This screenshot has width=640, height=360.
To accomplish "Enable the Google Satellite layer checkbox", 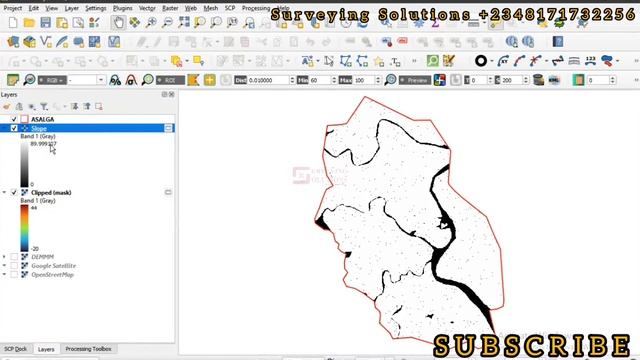I will point(14,266).
